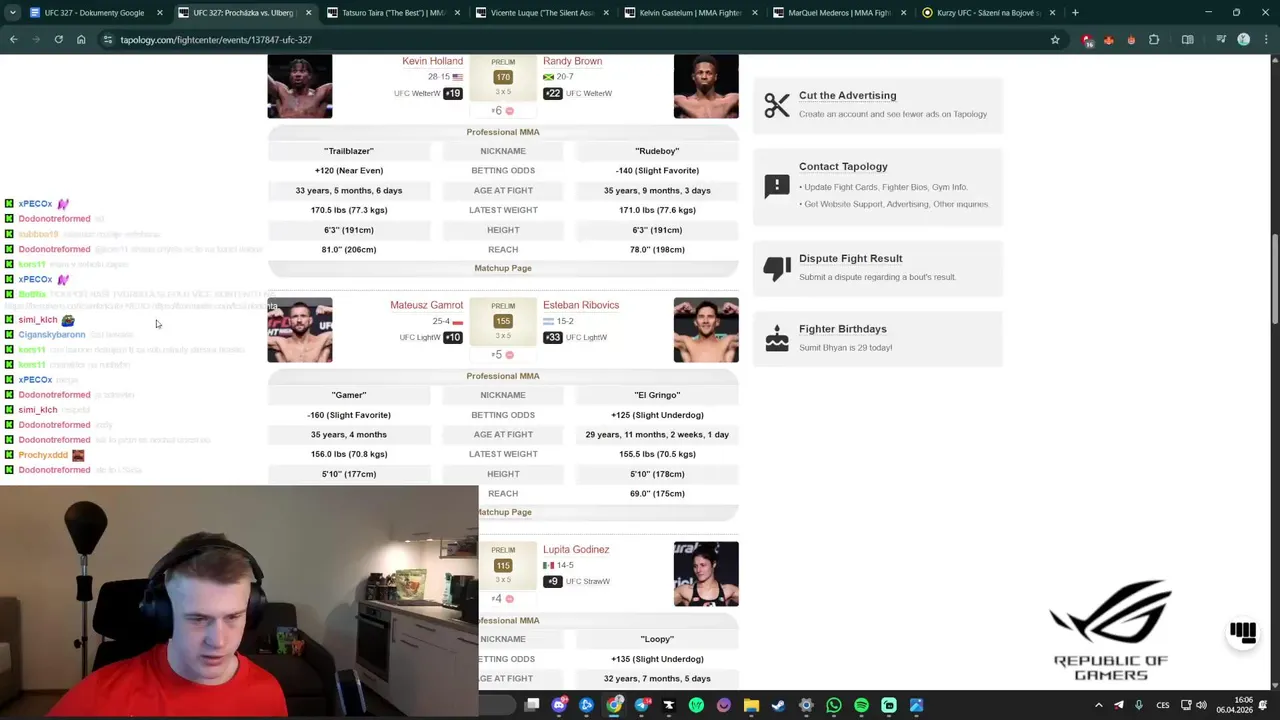Click the Contact Tapology heading
The height and width of the screenshot is (720, 1280).
[843, 166]
